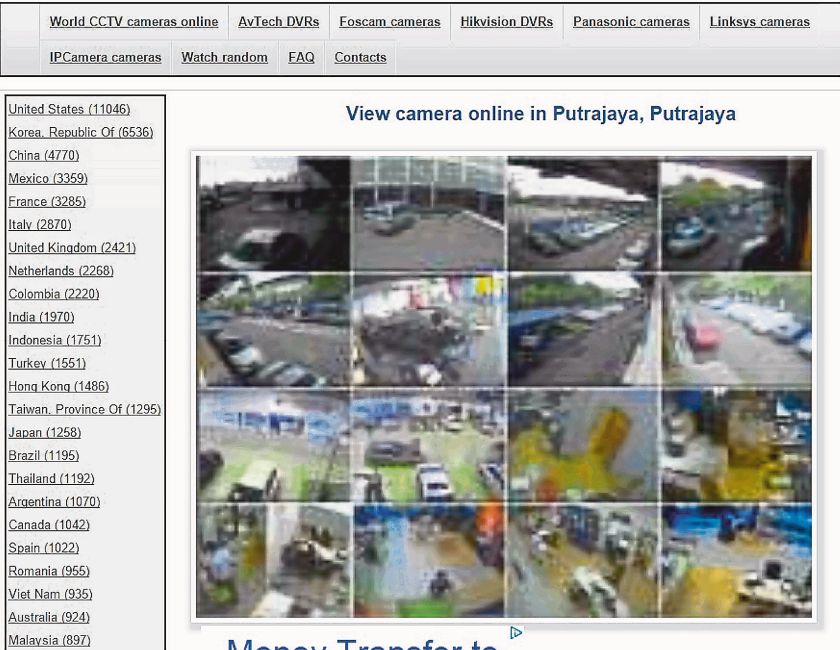This screenshot has height=650, width=840.
Task: Click the AdChoices triangle icon below the camera grid
Action: pos(514,632)
